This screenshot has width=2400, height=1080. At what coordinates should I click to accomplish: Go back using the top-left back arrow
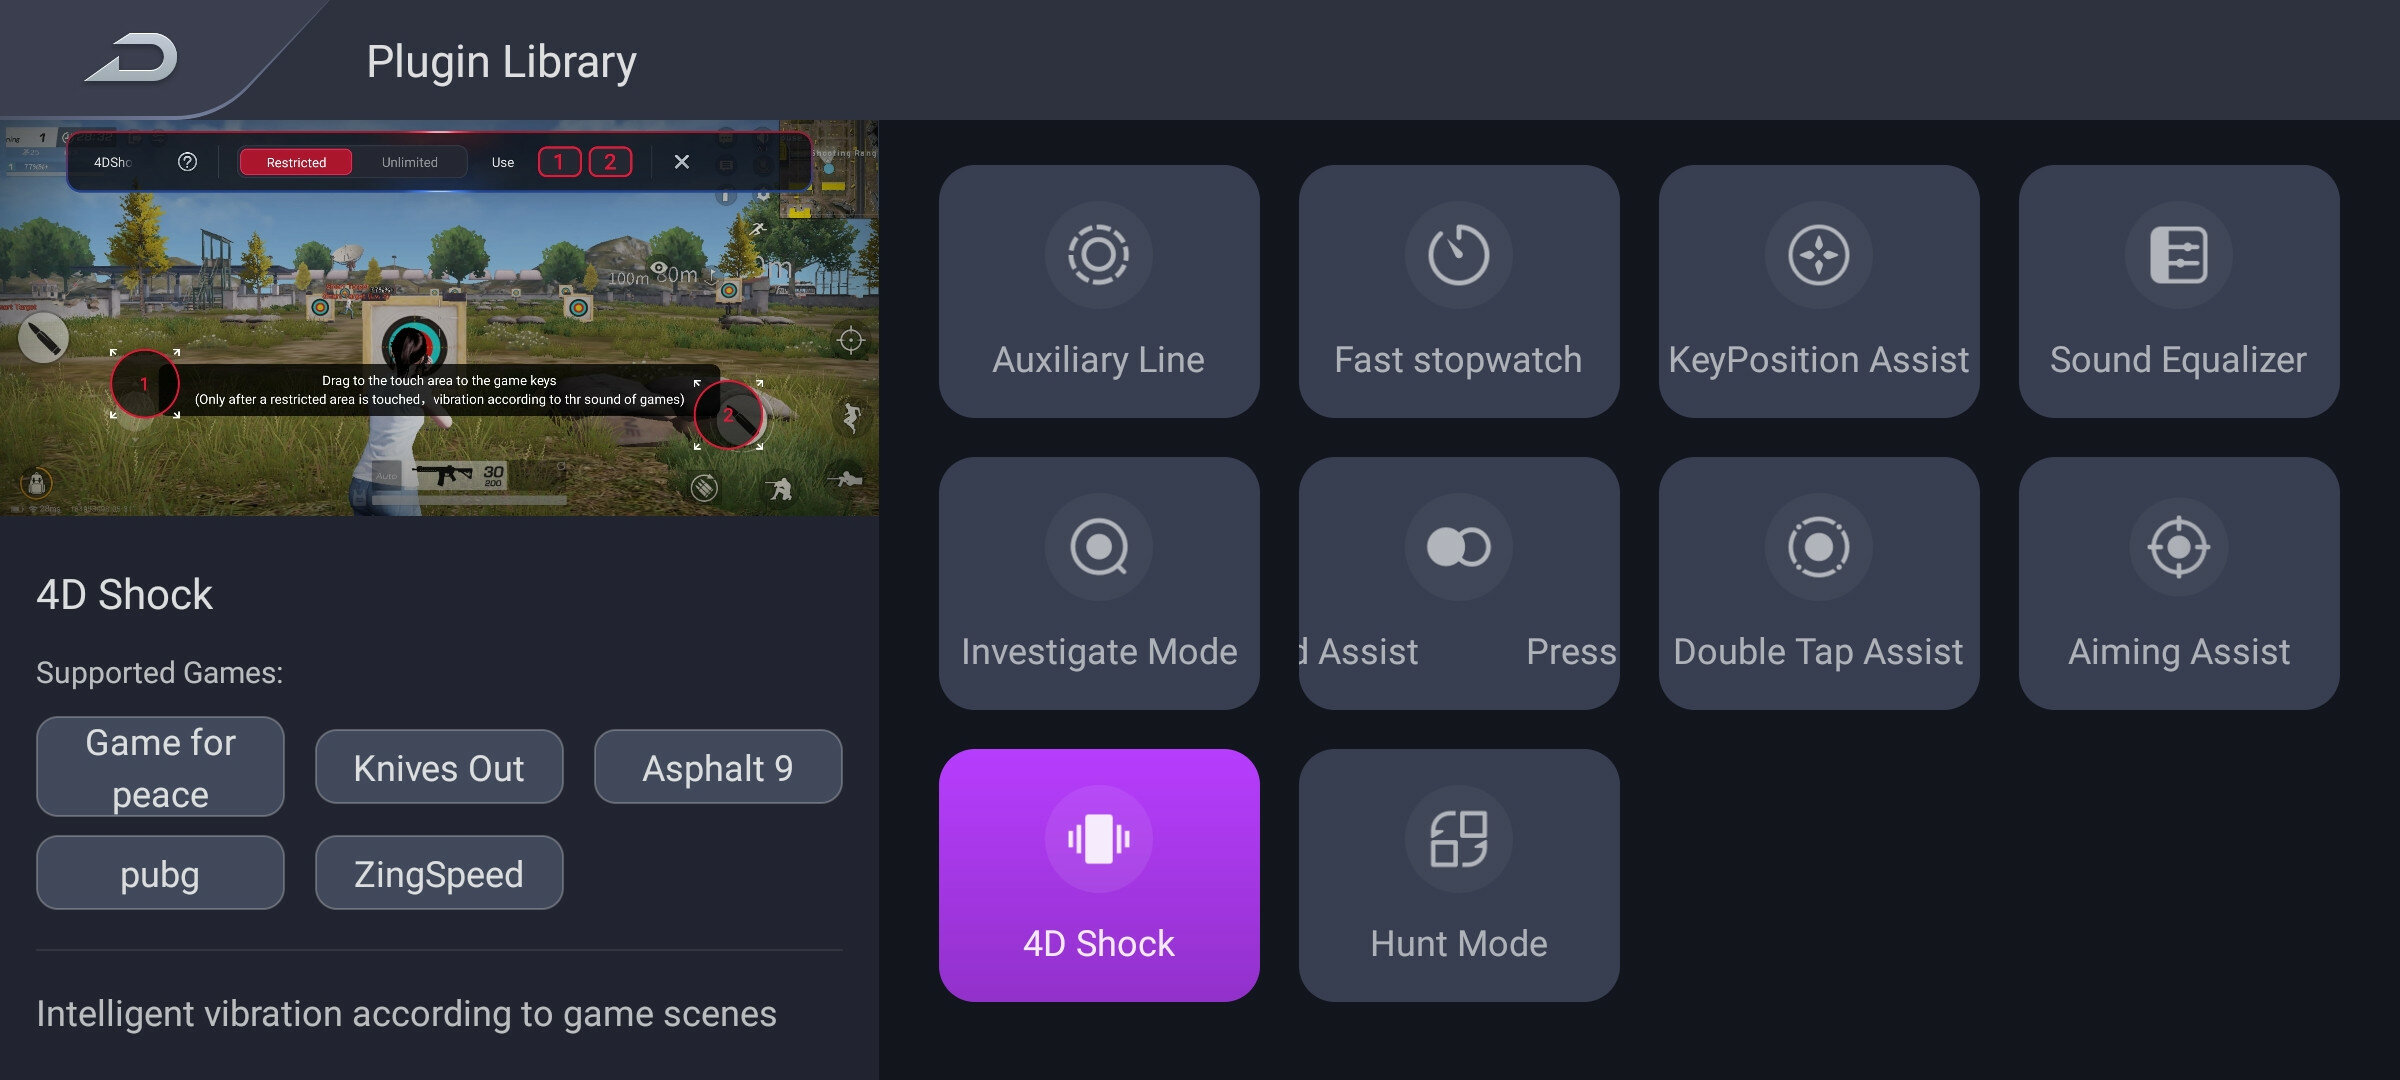pyautogui.click(x=132, y=58)
